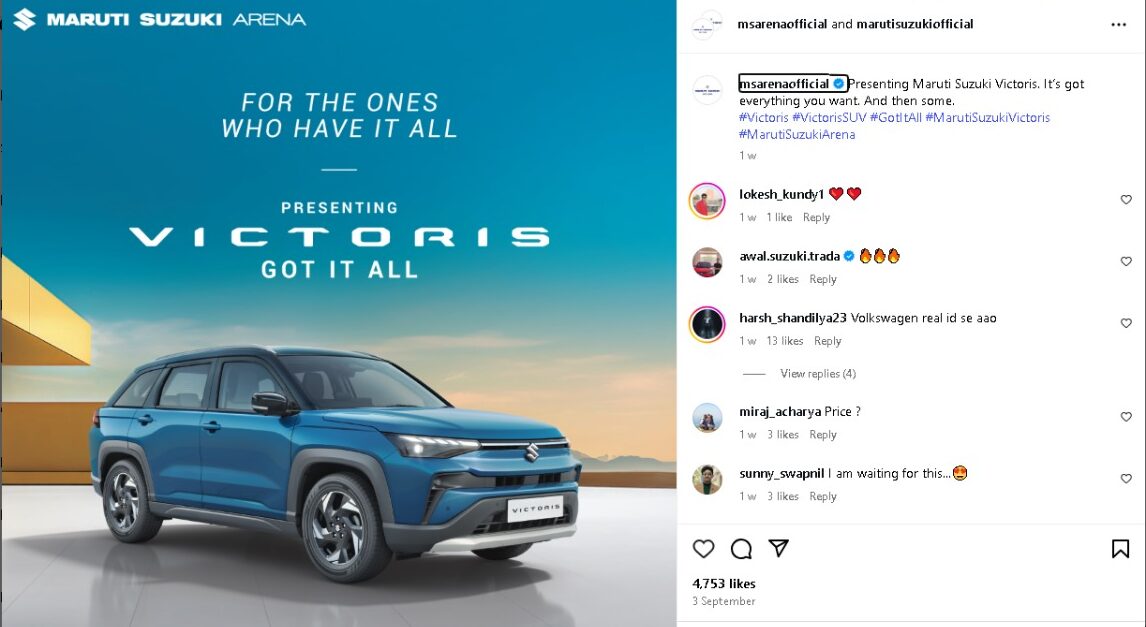1146x627 pixels.
Task: Reply to miraj_acharya's Price comment
Action: (823, 434)
